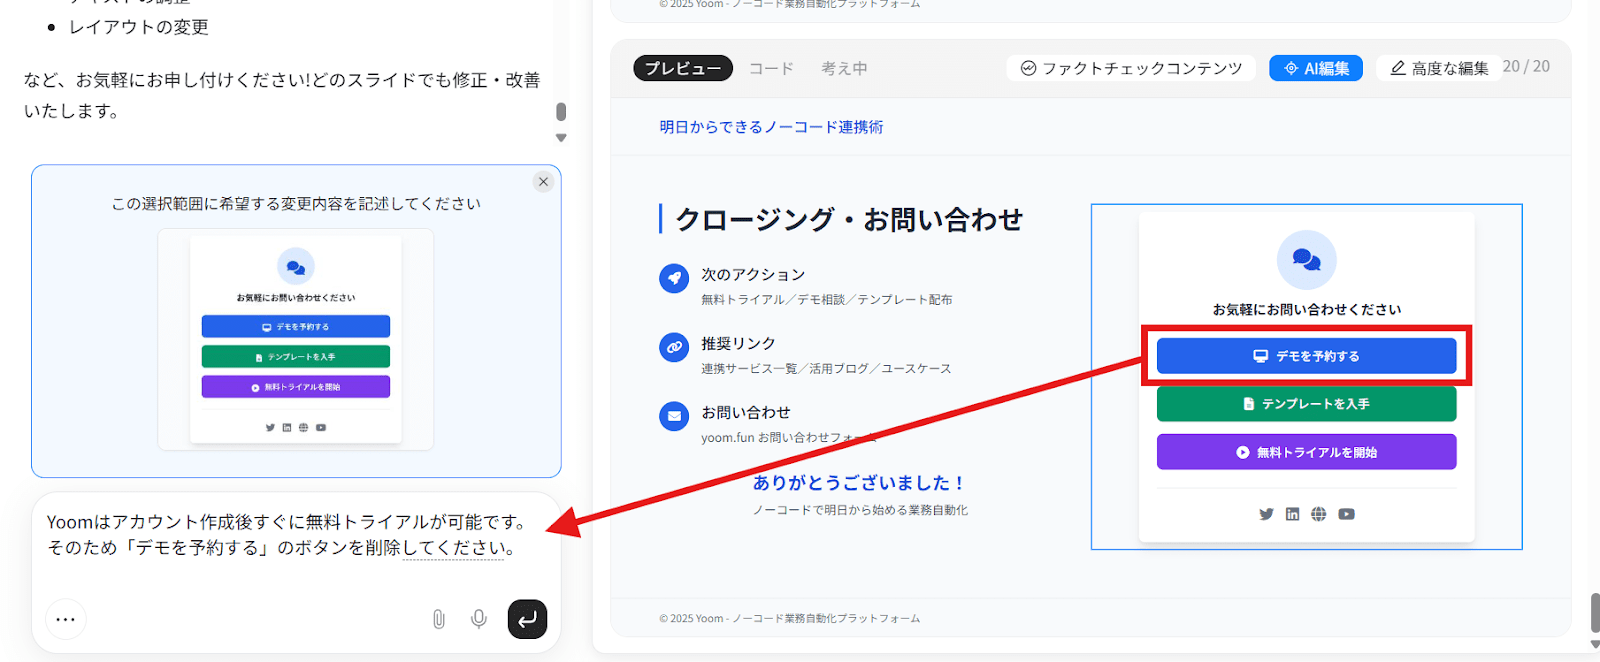The width and height of the screenshot is (1600, 662).
Task: Switch to the 考え中 tab
Action: click(844, 68)
